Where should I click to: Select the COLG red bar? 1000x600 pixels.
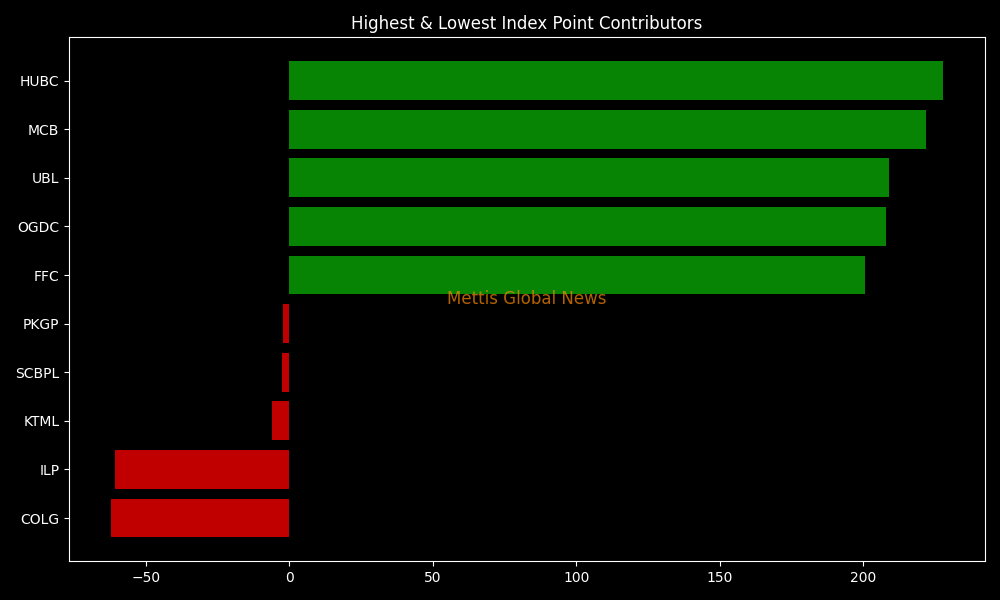[x=200, y=518]
